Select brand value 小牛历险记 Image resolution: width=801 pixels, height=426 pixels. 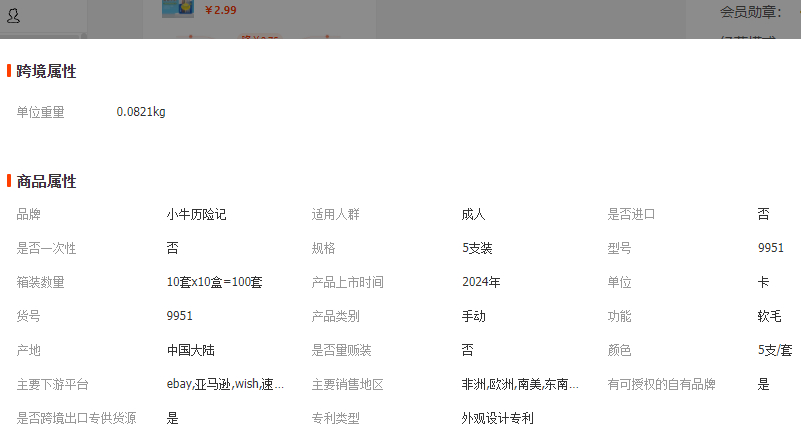[197, 214]
